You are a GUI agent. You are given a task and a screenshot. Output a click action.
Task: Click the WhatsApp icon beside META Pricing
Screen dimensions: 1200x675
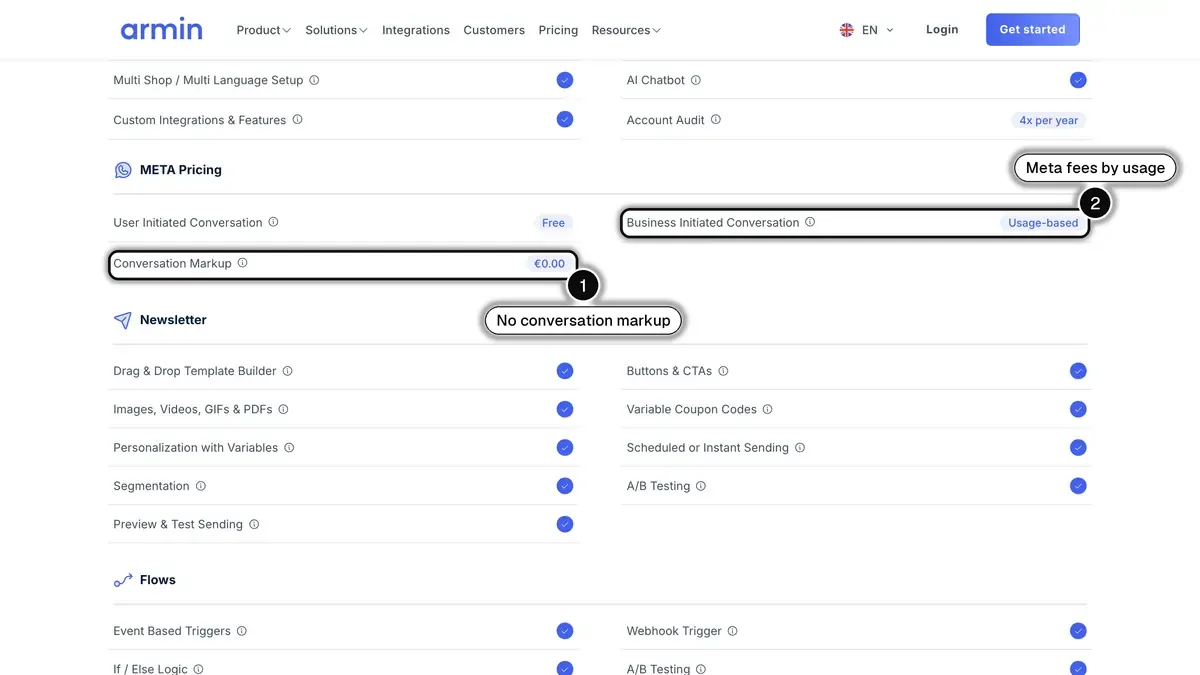tap(123, 170)
